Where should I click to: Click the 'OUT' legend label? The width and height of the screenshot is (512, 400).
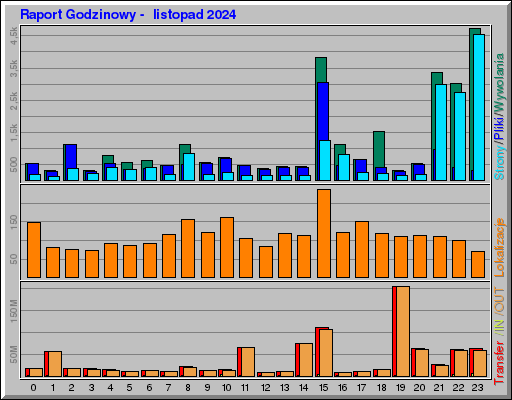[x=499, y=300]
